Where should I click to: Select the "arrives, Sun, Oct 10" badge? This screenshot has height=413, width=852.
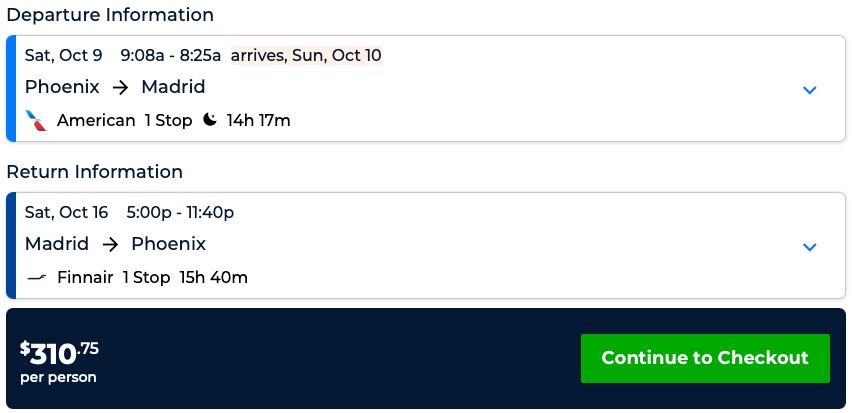click(x=306, y=56)
